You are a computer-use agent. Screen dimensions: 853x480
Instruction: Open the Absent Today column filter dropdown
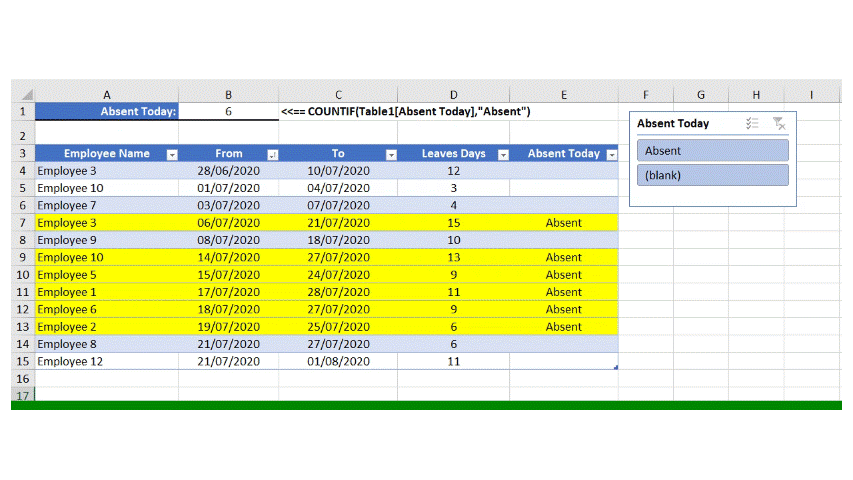612,155
